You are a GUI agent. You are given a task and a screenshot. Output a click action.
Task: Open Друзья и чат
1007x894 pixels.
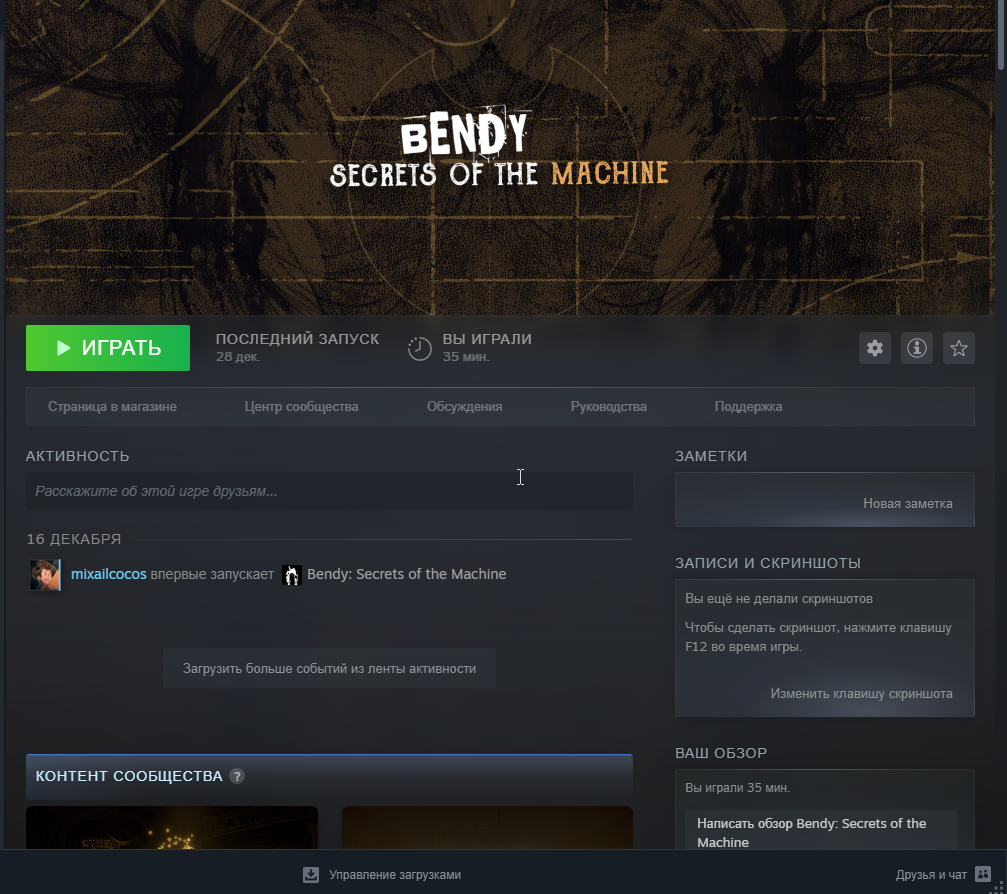(931, 875)
